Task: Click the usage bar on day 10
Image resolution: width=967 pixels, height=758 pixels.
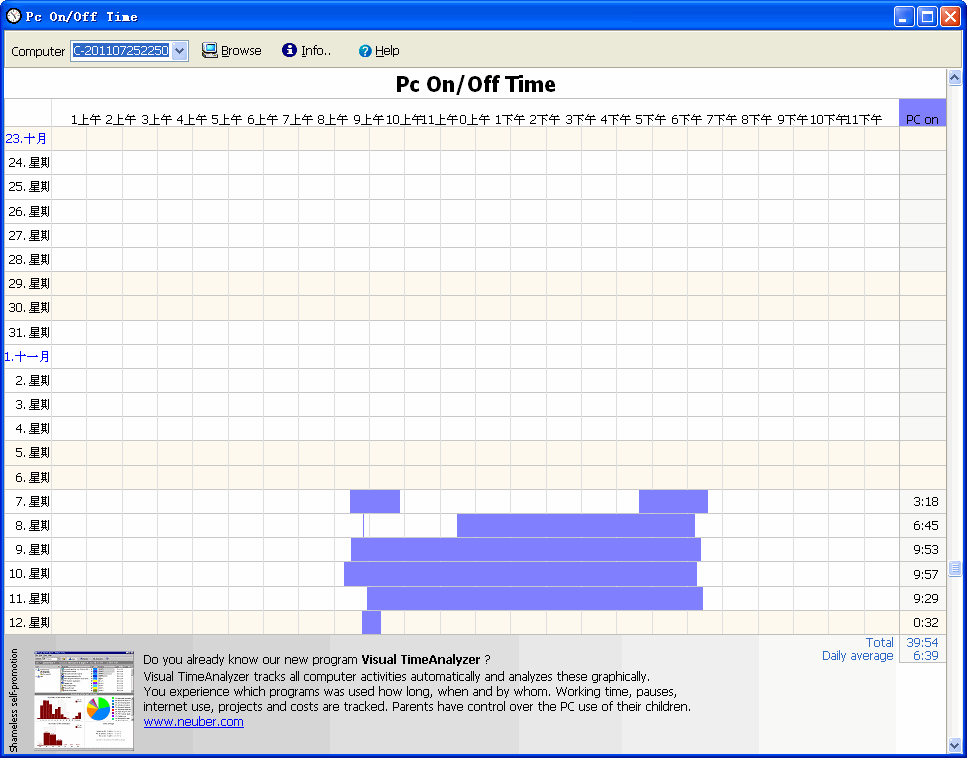Action: coord(521,574)
